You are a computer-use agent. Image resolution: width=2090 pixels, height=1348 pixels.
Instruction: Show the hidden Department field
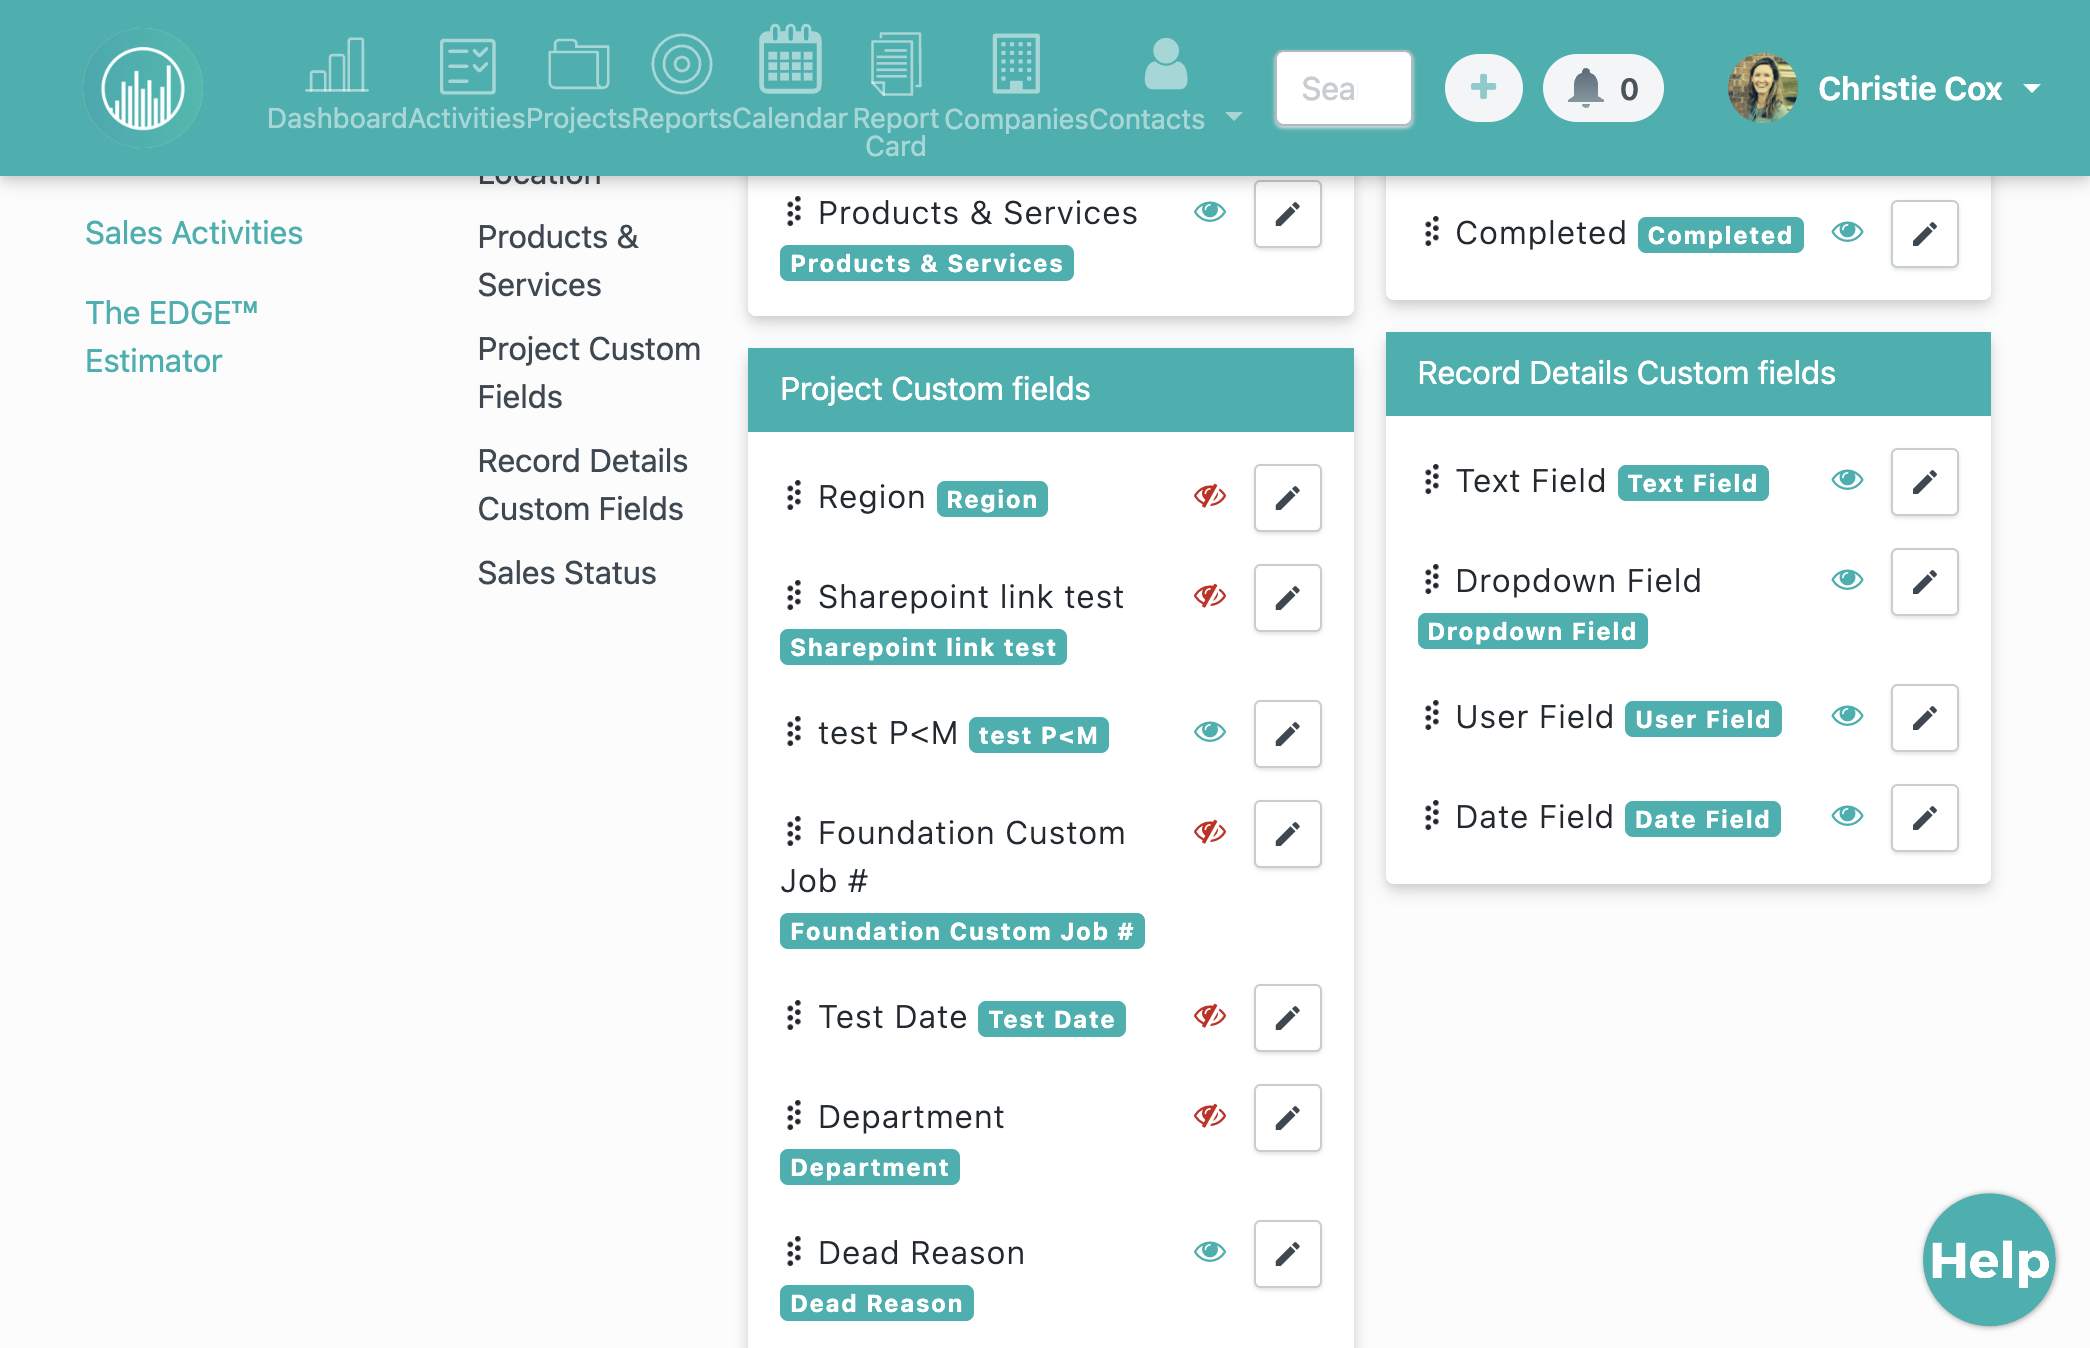[x=1209, y=1116]
